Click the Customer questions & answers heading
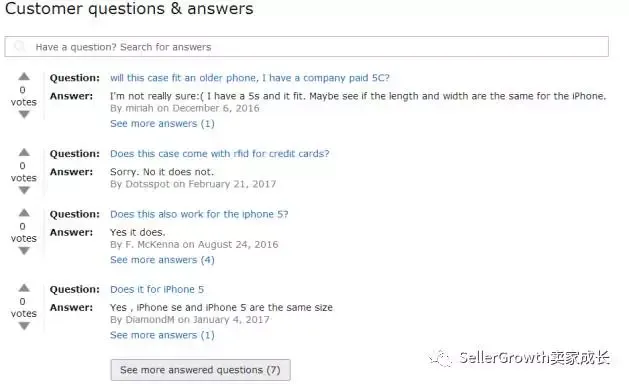Viewport: 629px width, 384px height. (x=129, y=8)
